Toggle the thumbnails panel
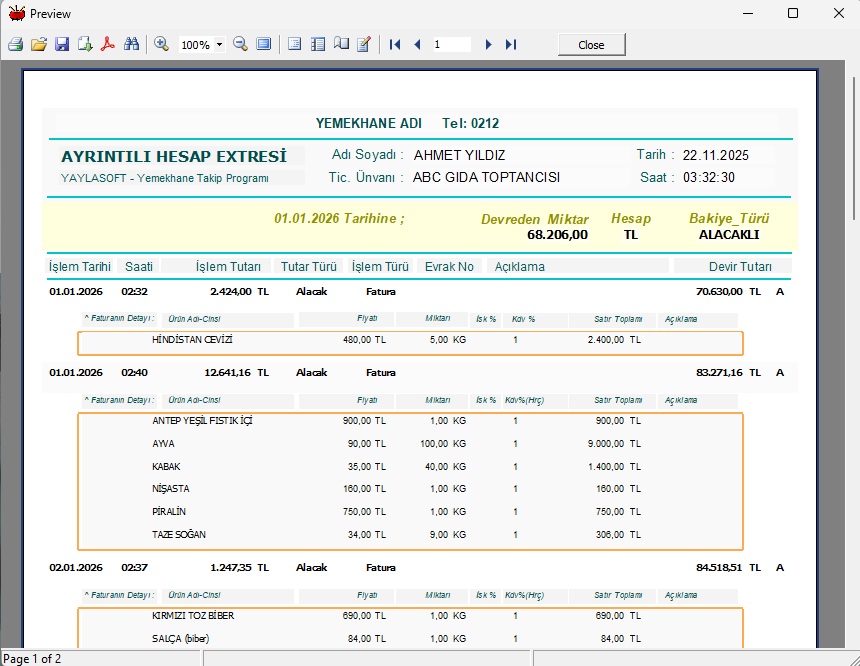 pyautogui.click(x=318, y=45)
